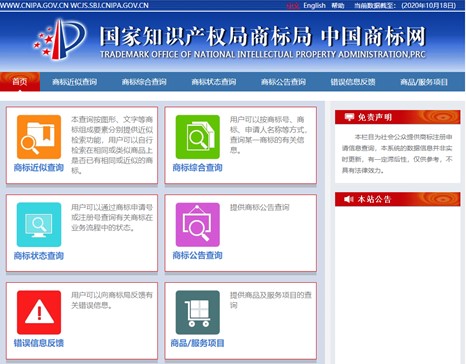466x364 pixels.
Task: Open the shopping cart 商品/服务项目 icon
Action: [198, 312]
